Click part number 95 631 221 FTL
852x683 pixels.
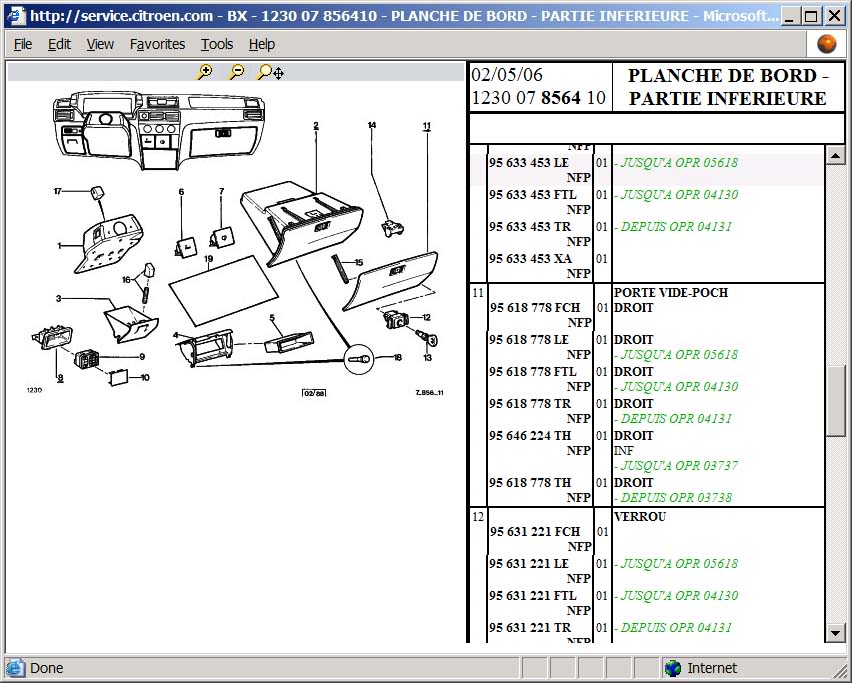532,596
